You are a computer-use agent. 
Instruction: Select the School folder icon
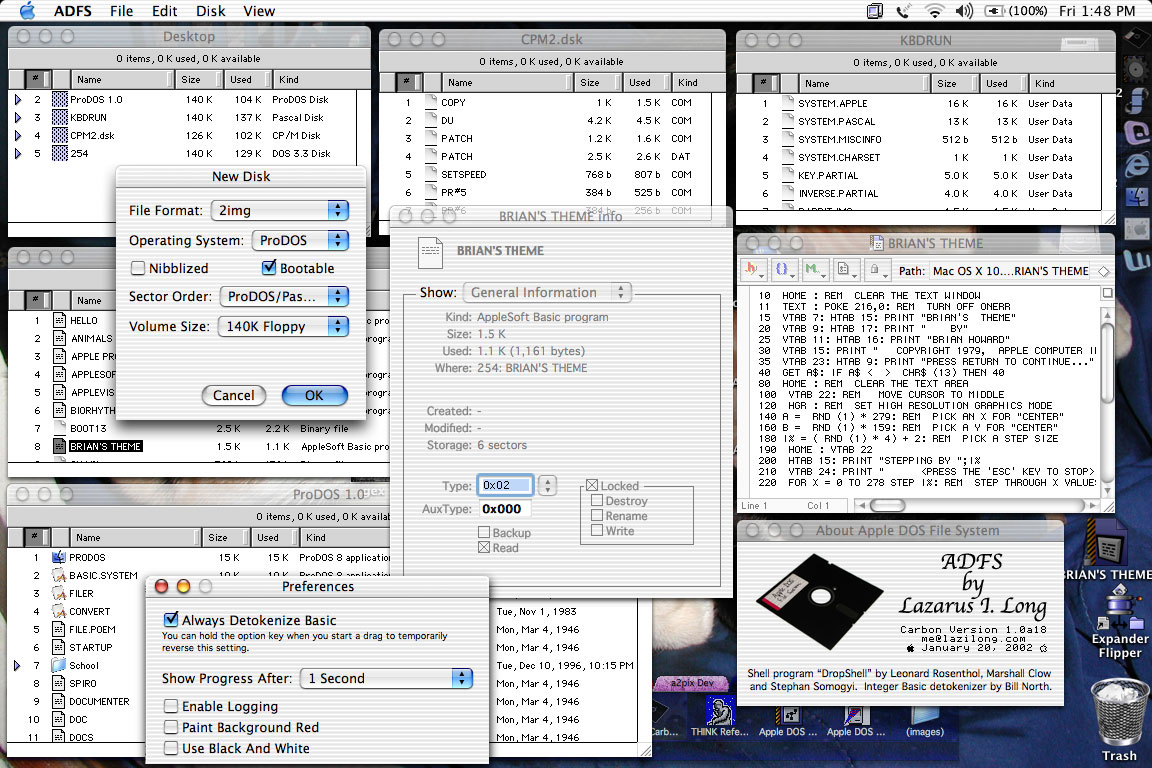(59, 665)
